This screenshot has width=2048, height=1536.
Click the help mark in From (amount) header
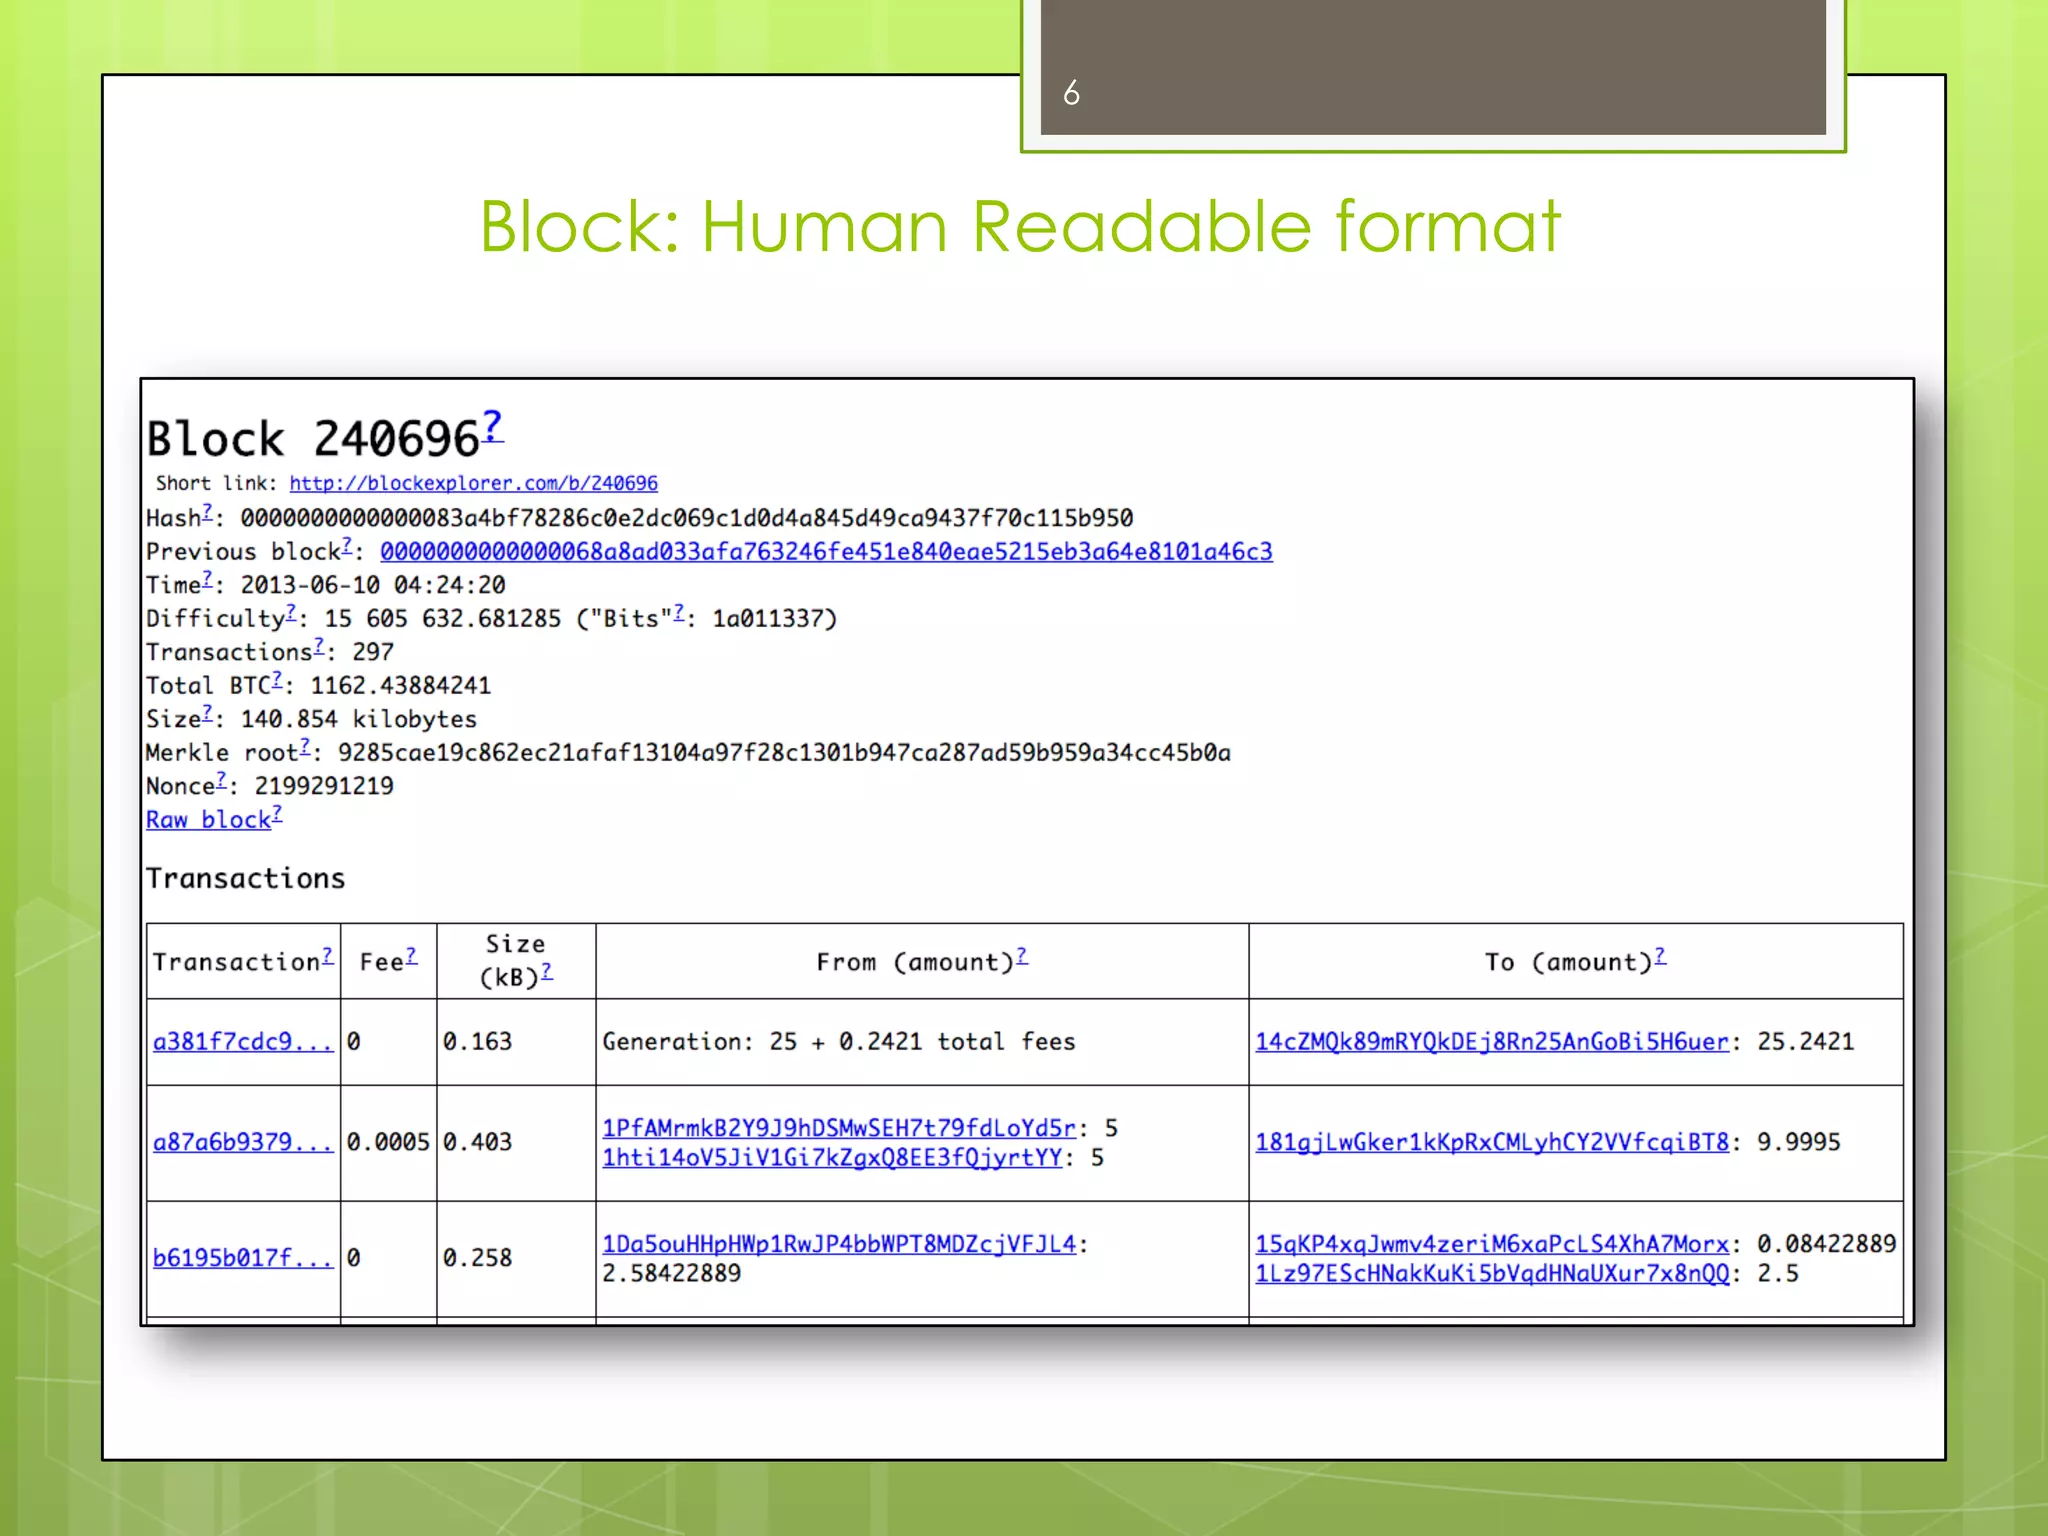1022,957
